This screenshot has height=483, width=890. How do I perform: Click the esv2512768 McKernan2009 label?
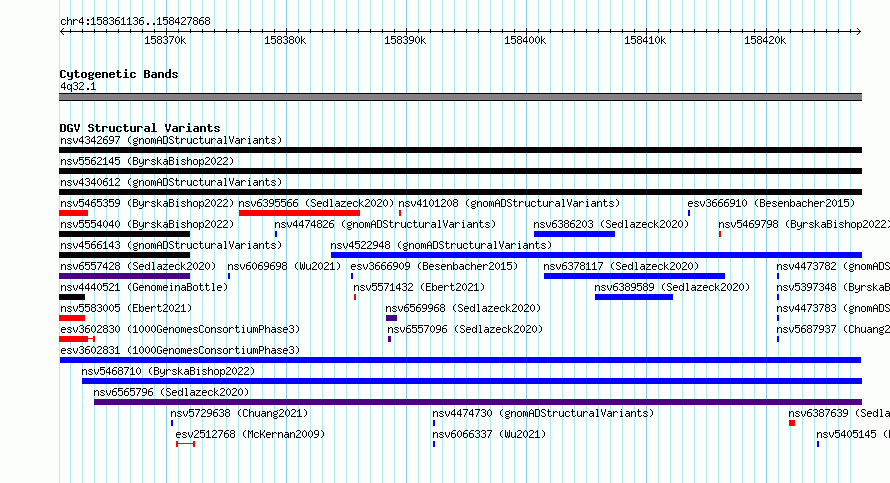(x=250, y=434)
